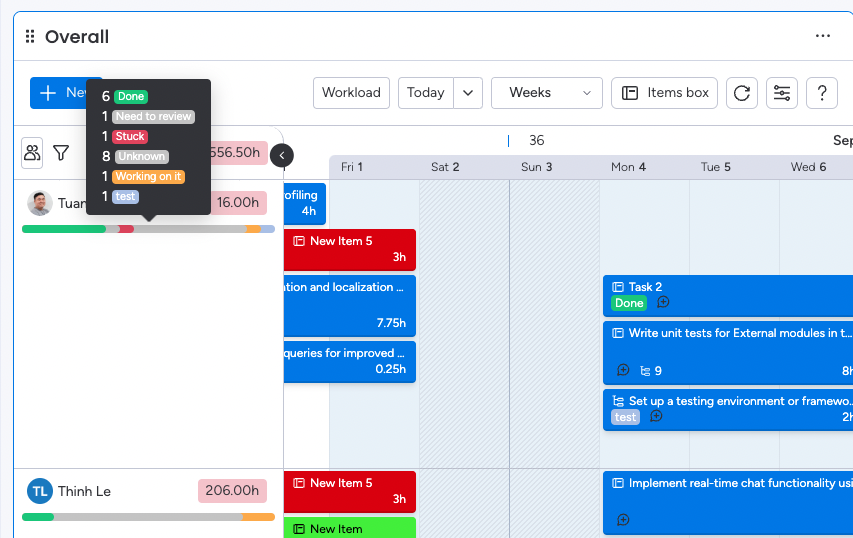Jump to Today on the timeline
This screenshot has height=538, width=853.
pyautogui.click(x=426, y=93)
